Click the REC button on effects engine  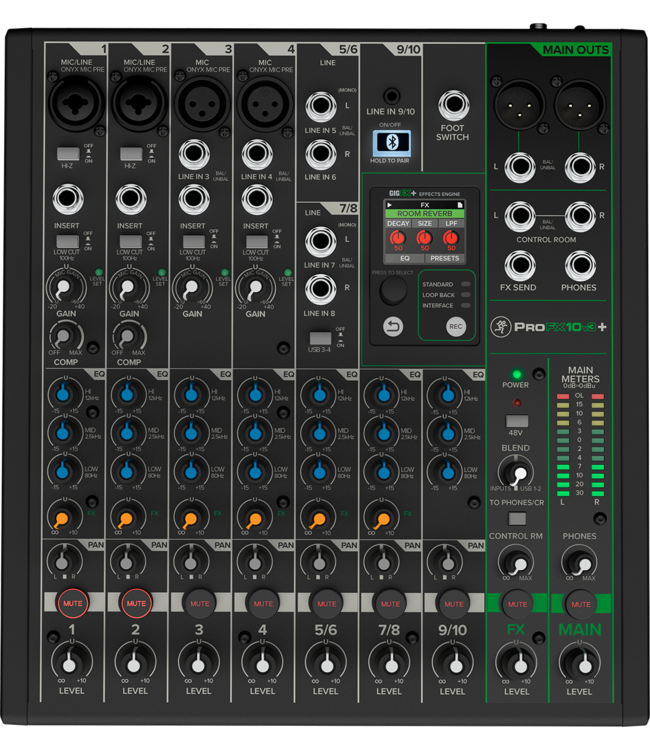pyautogui.click(x=455, y=327)
